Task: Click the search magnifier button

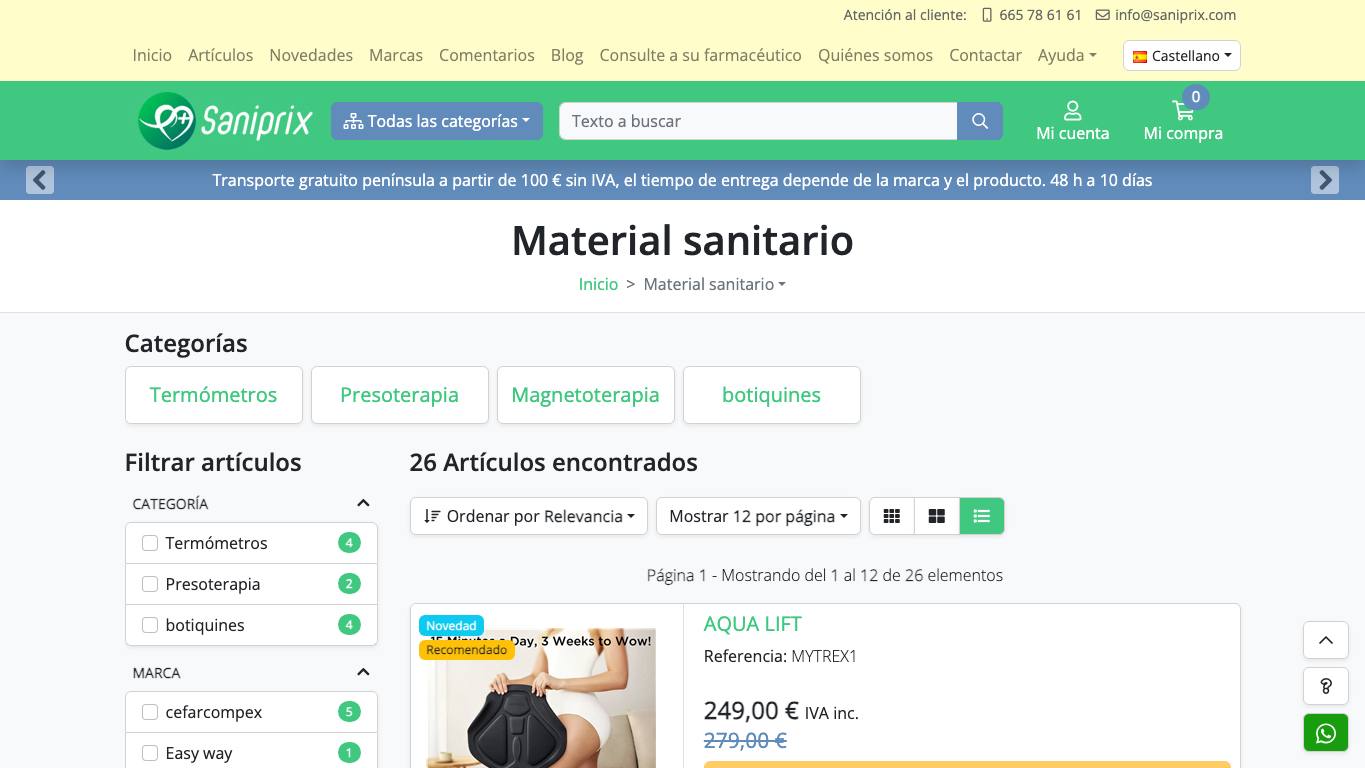Action: 980,121
